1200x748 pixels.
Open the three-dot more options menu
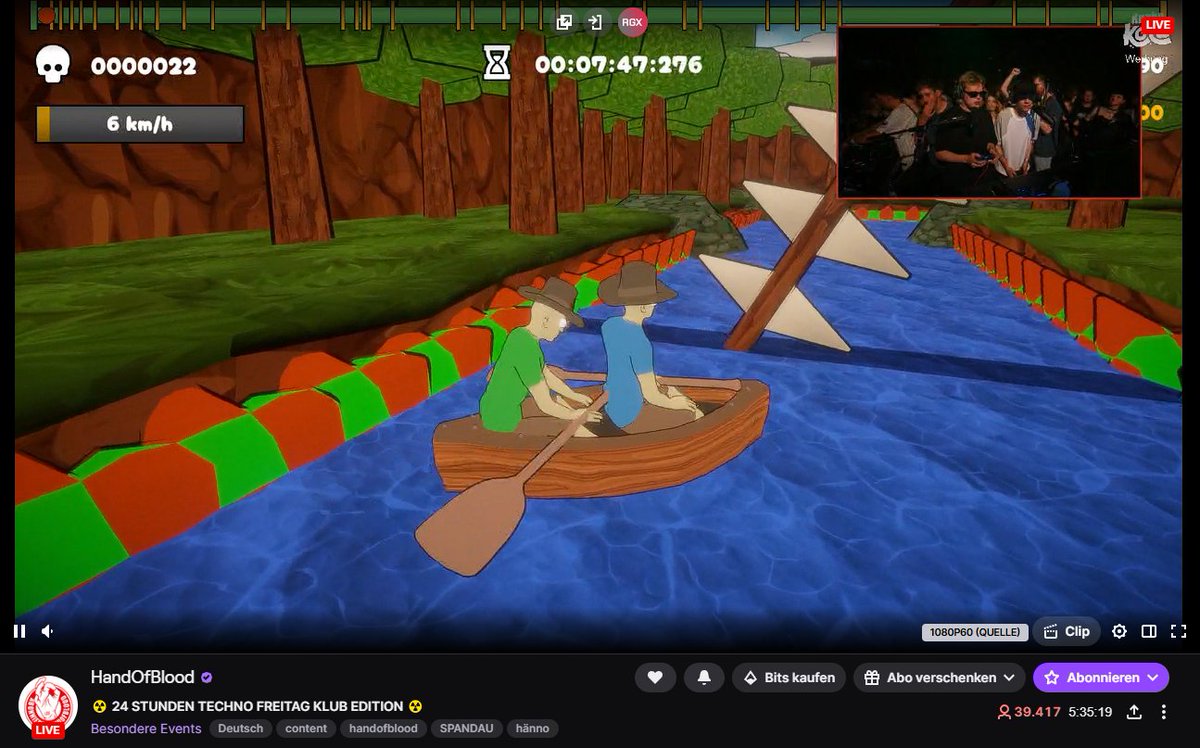tap(1164, 712)
